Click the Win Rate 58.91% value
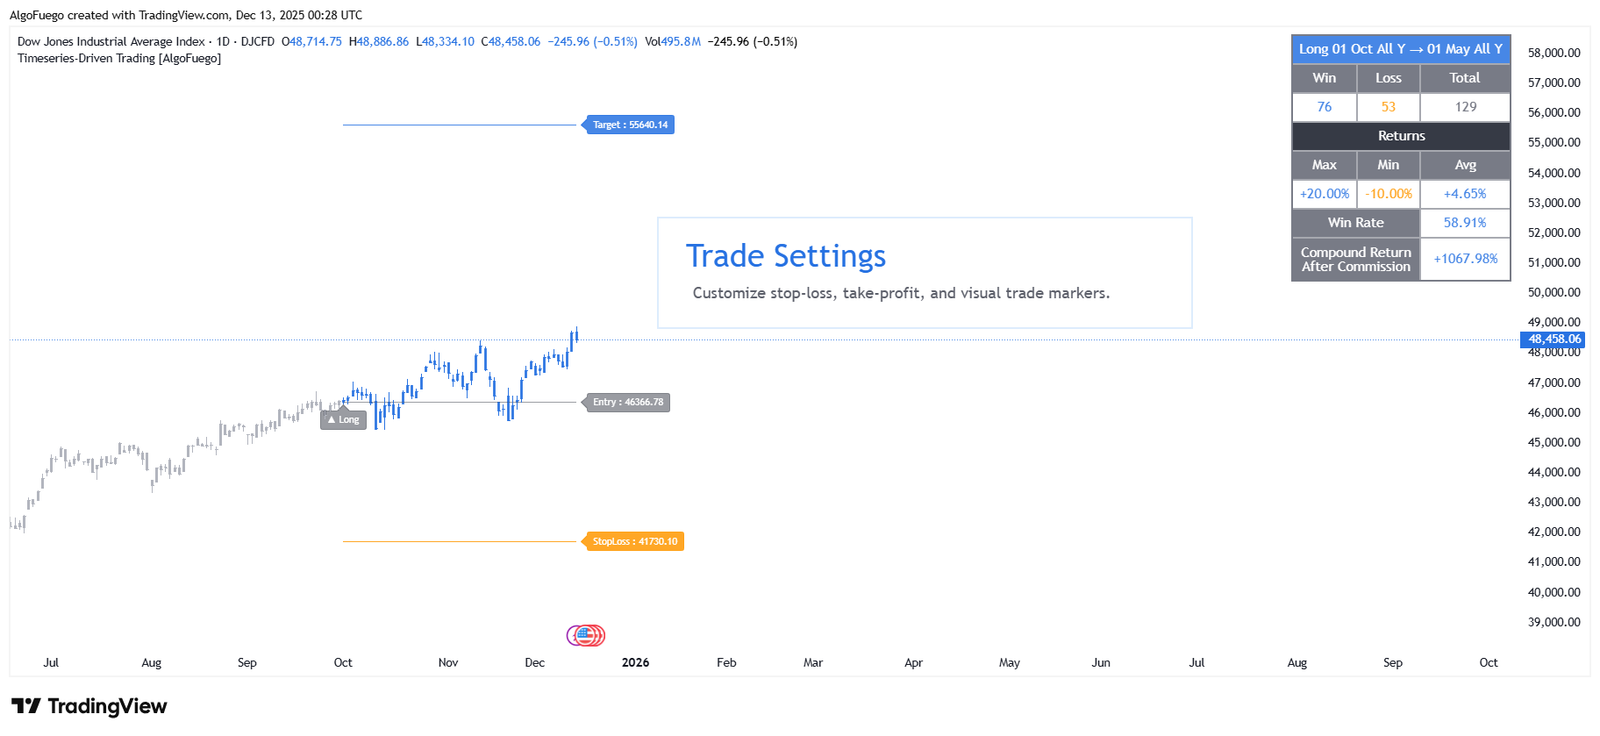1600x736 pixels. 1464,223
